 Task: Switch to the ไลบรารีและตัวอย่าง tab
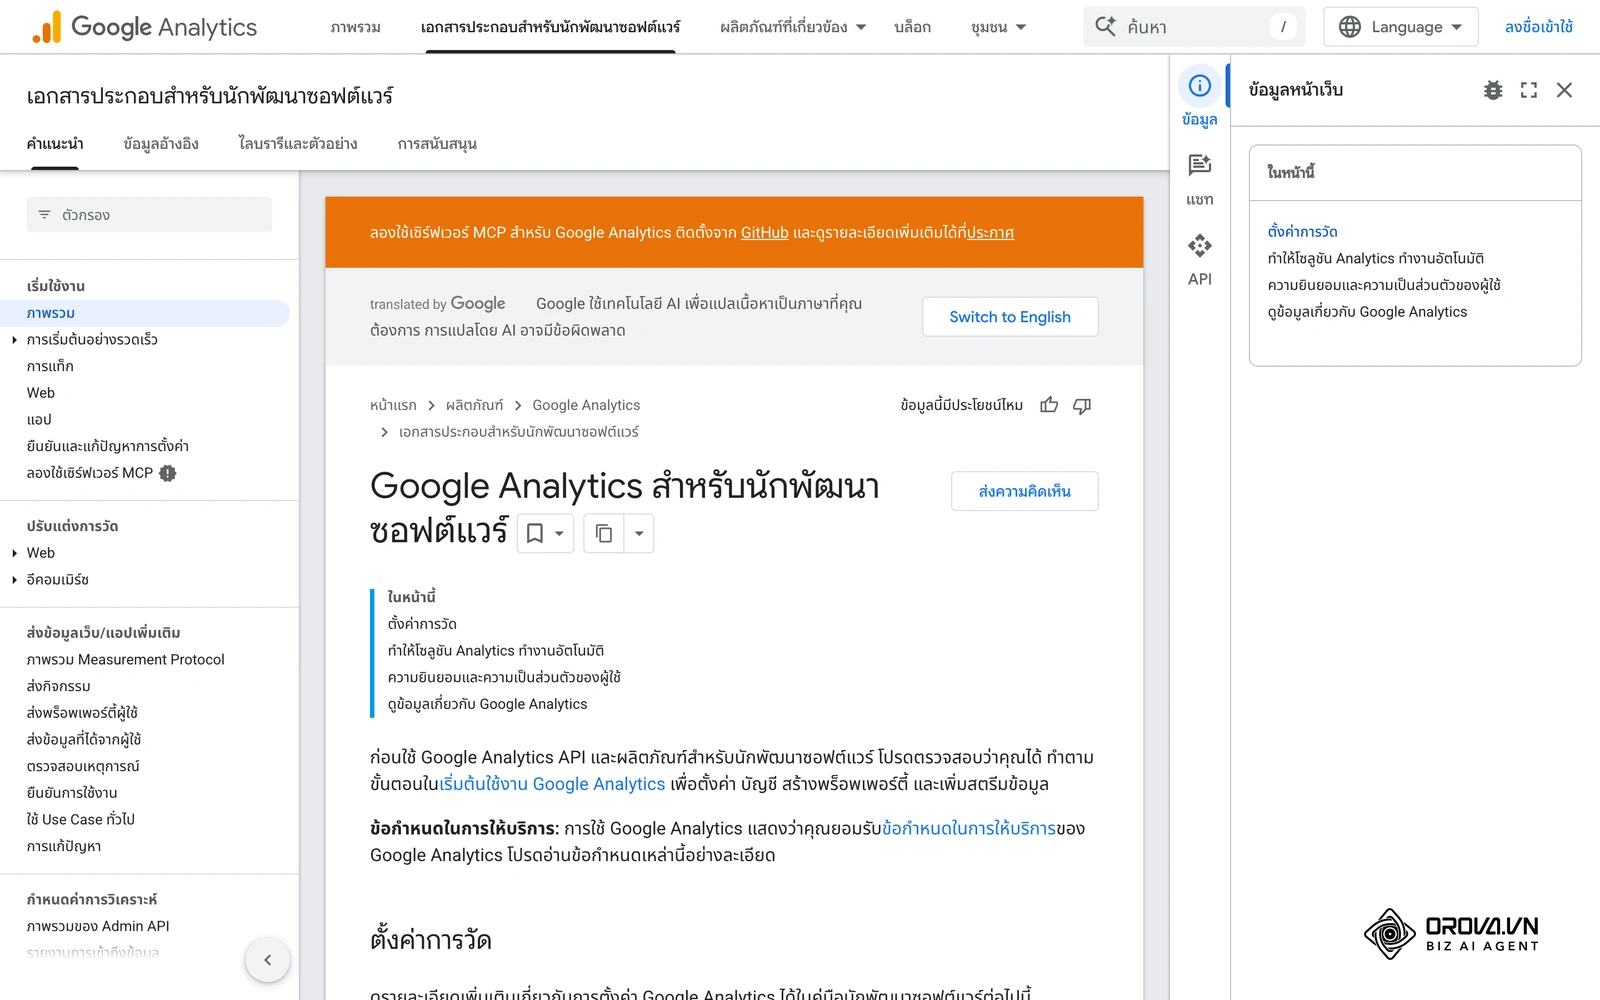298,144
